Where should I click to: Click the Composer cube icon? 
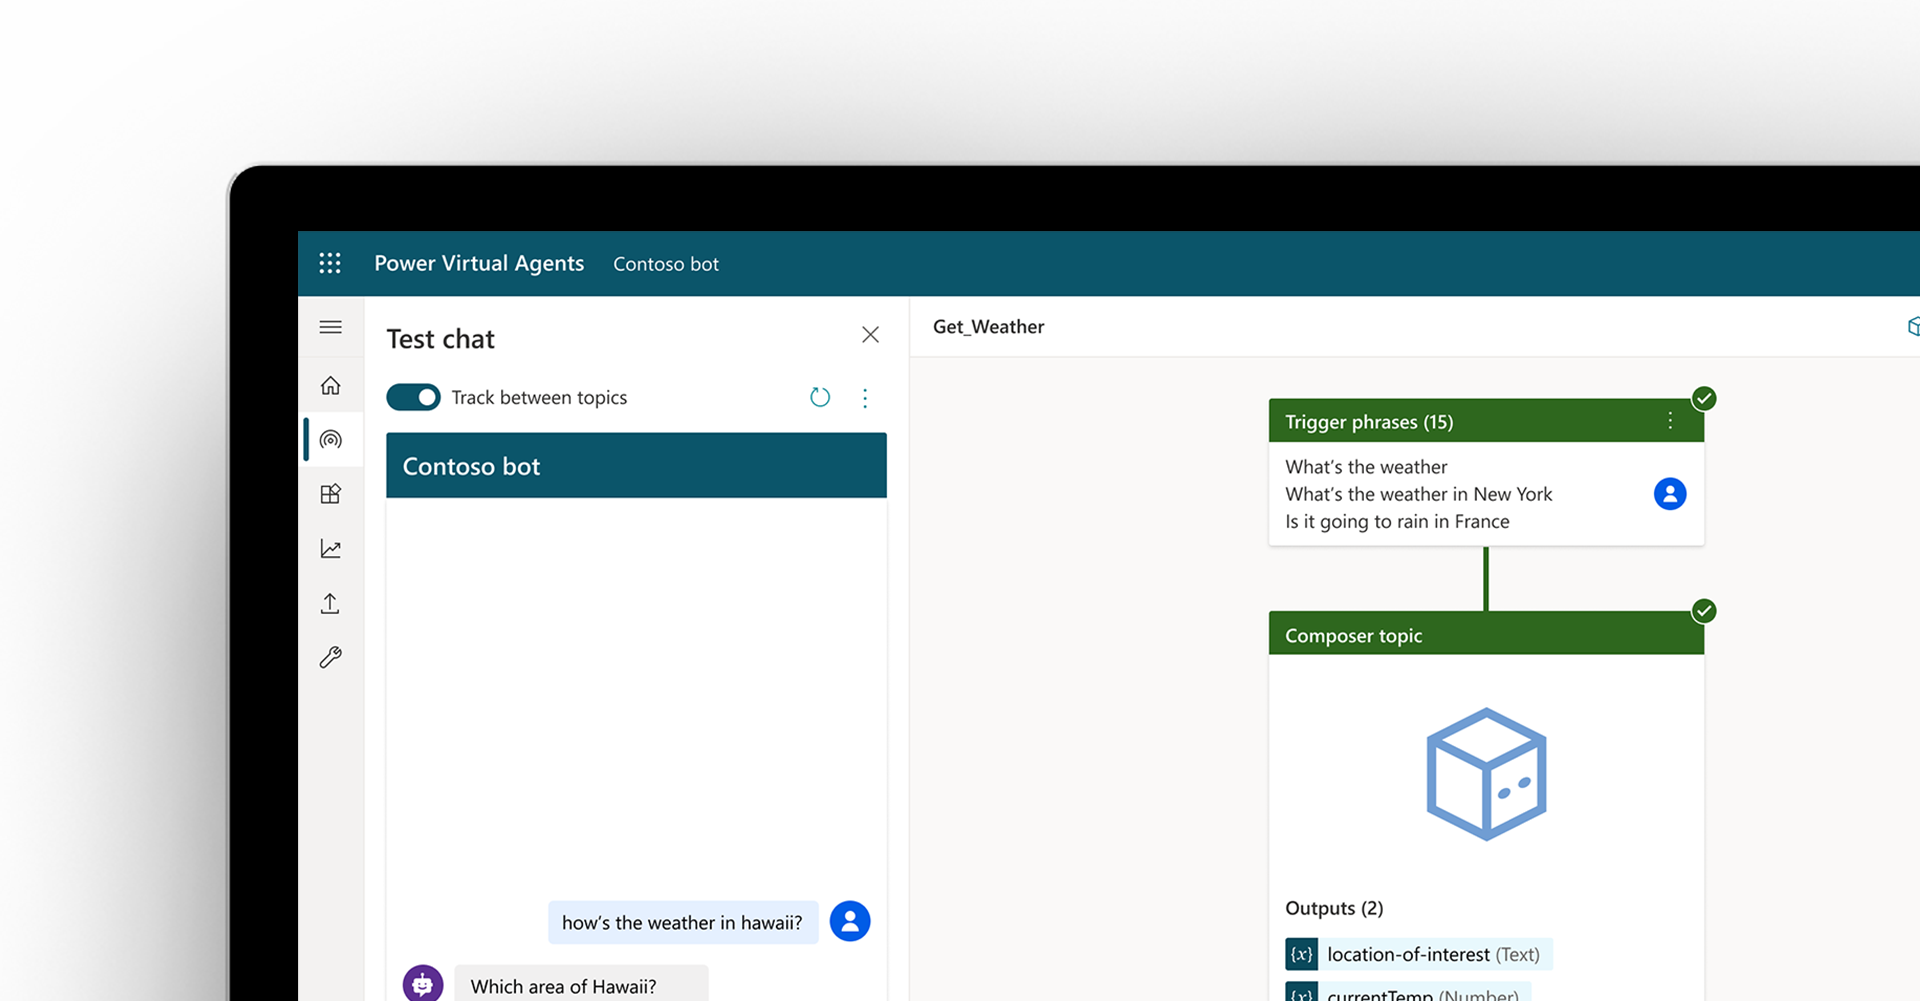click(x=1486, y=774)
